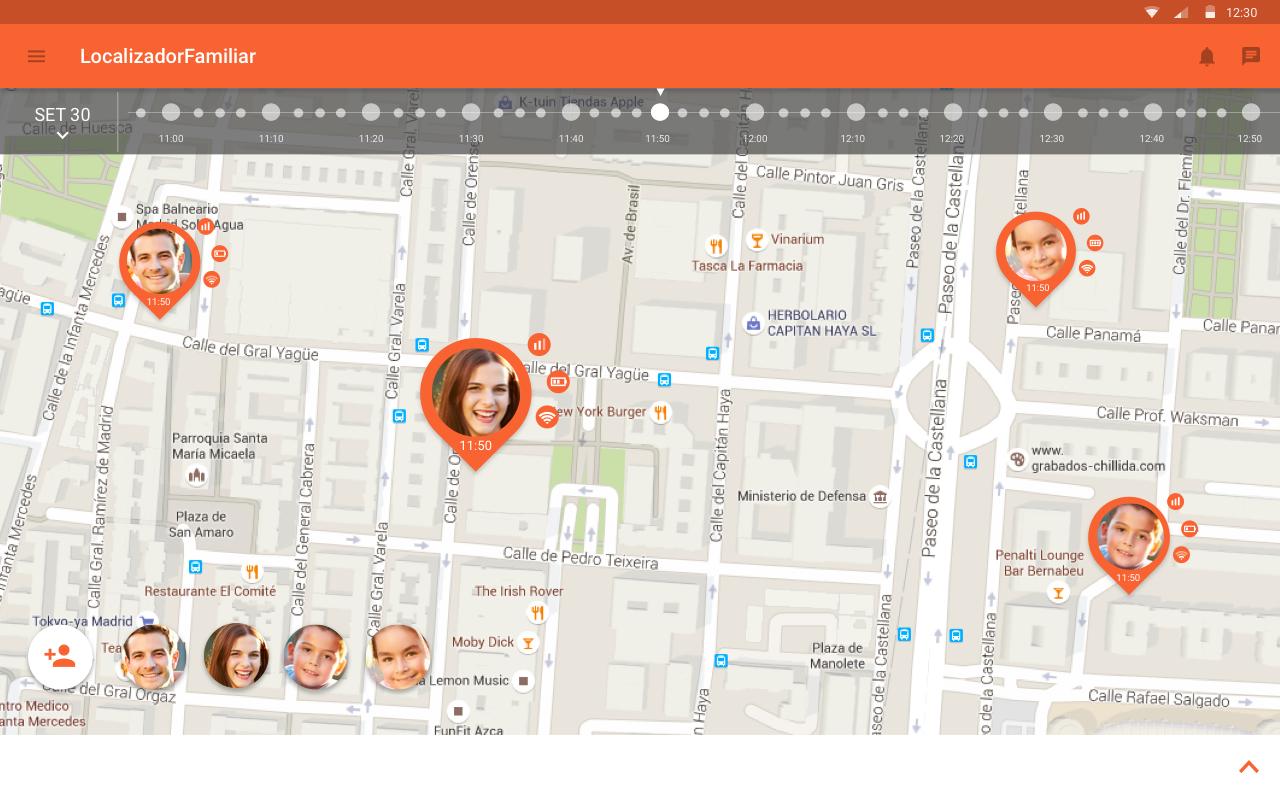The width and height of the screenshot is (1280, 800).
Task: Jump timeline to the 11:00 marker
Action: tap(171, 113)
